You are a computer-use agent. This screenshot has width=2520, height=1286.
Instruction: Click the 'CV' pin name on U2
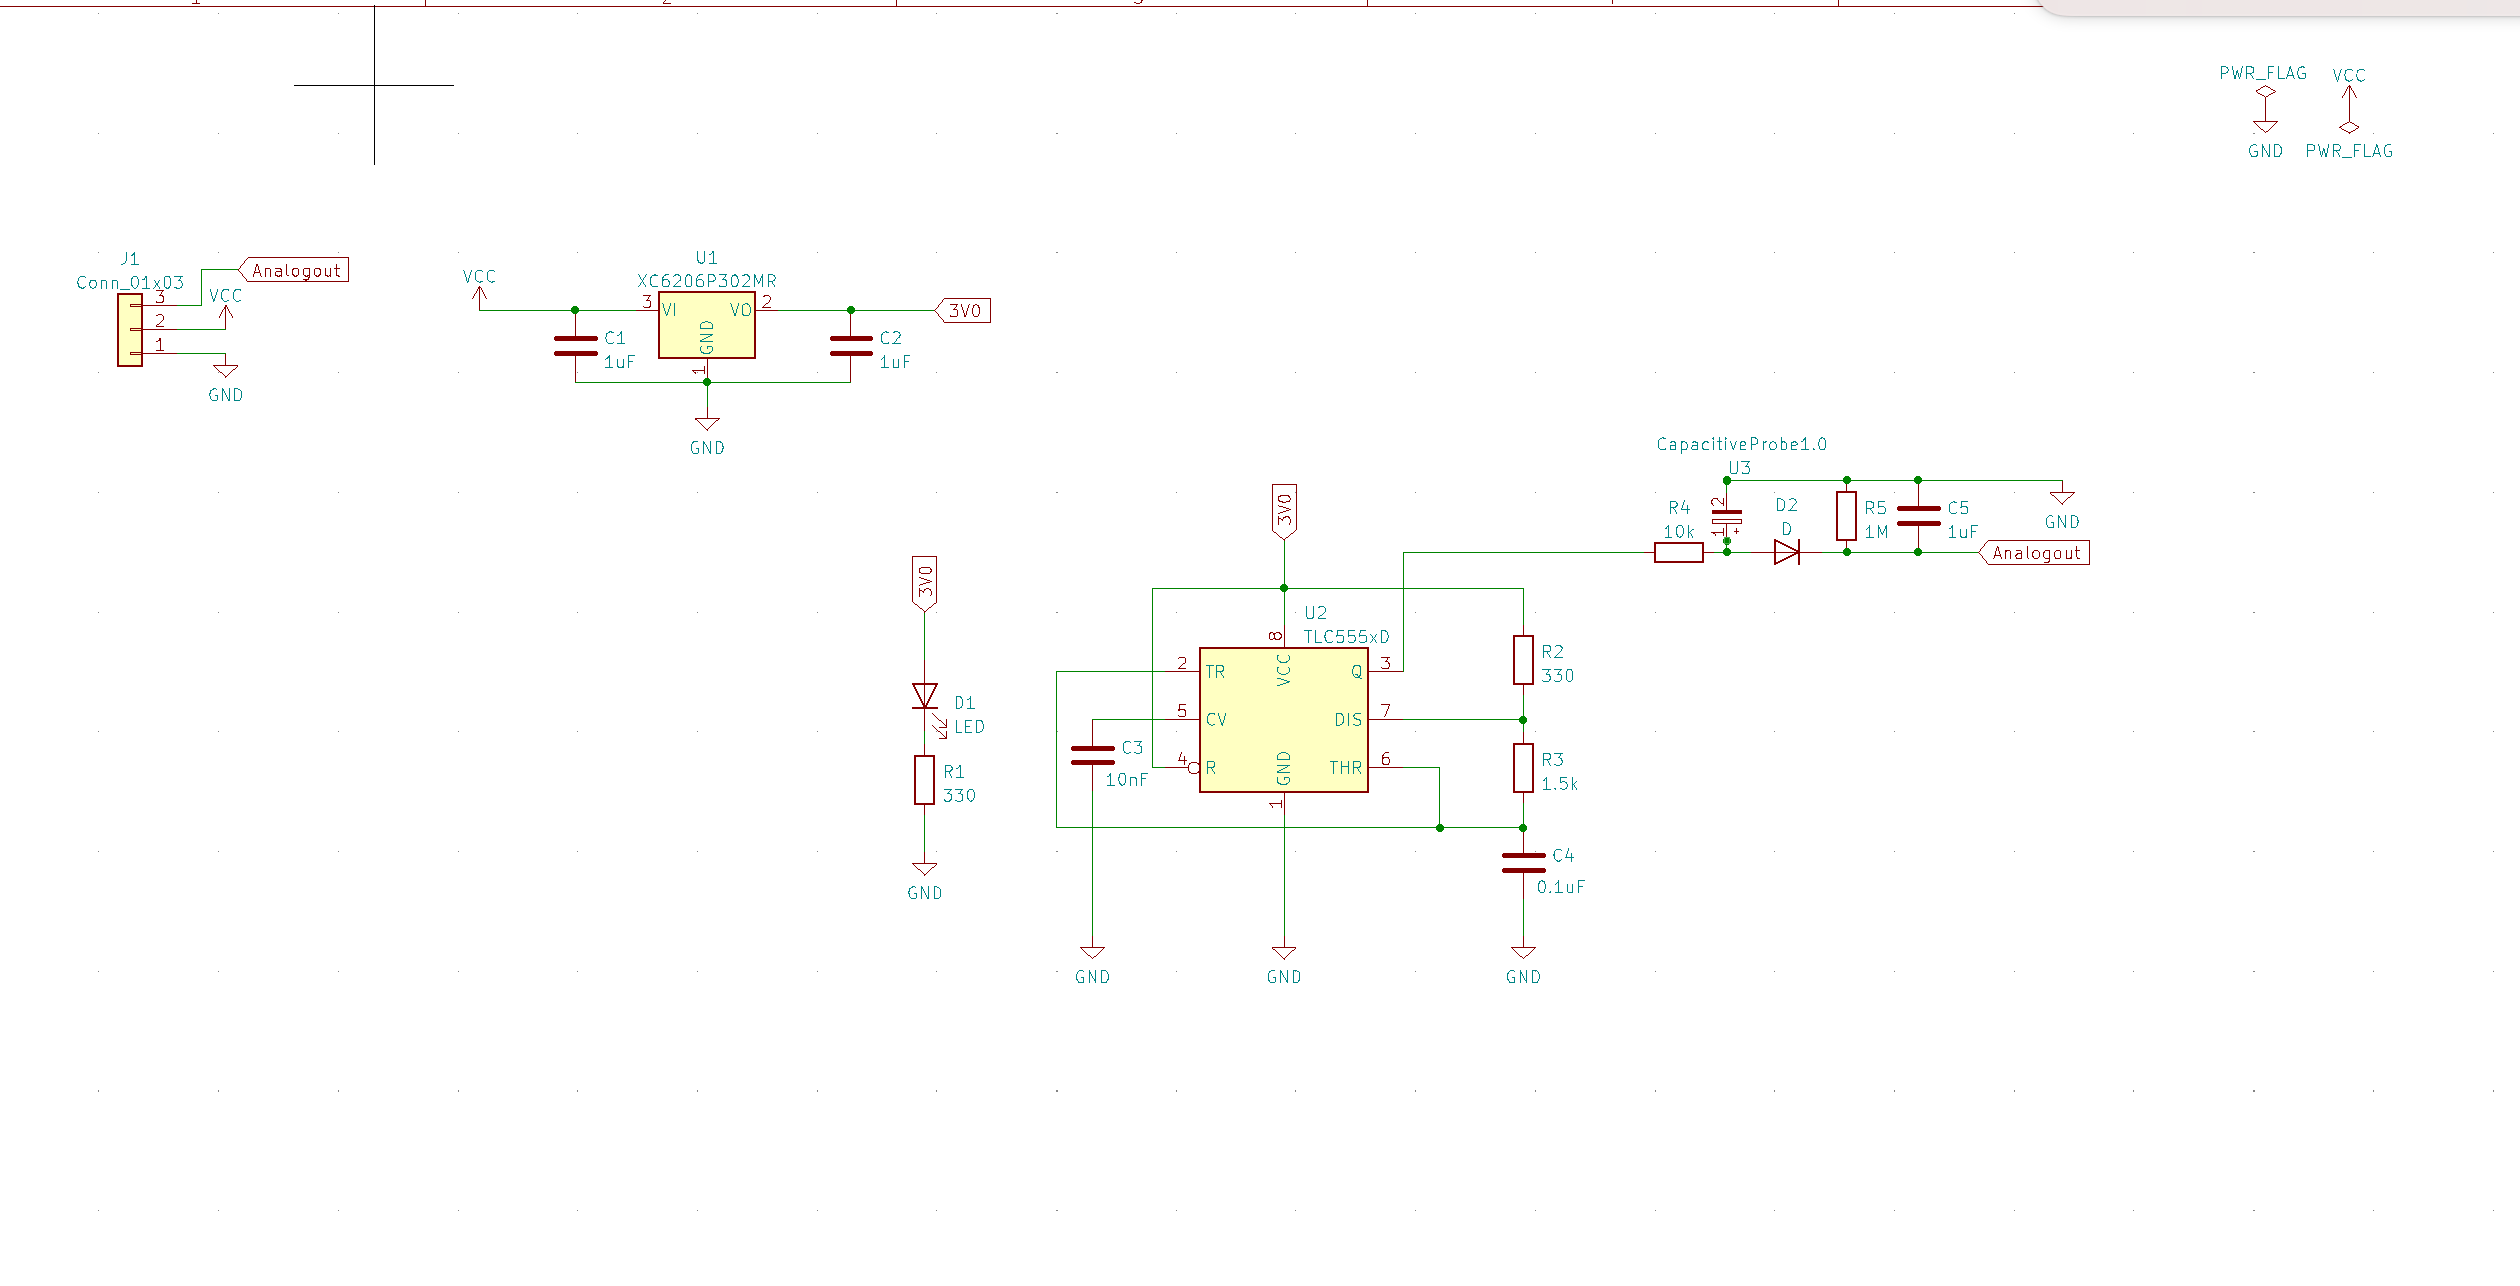point(1216,720)
